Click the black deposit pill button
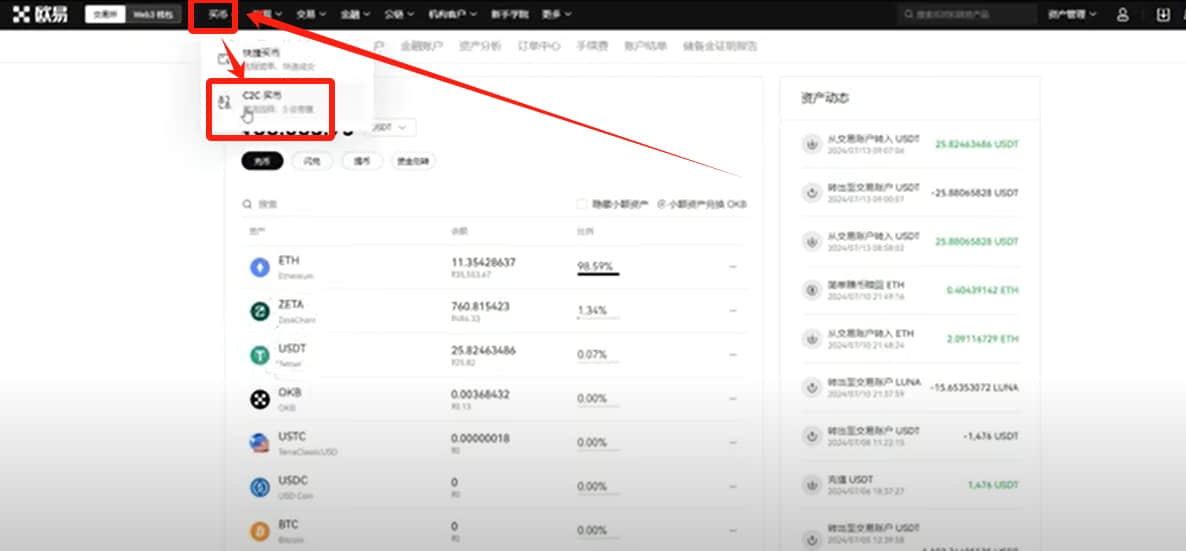The height and width of the screenshot is (551, 1186). click(262, 161)
